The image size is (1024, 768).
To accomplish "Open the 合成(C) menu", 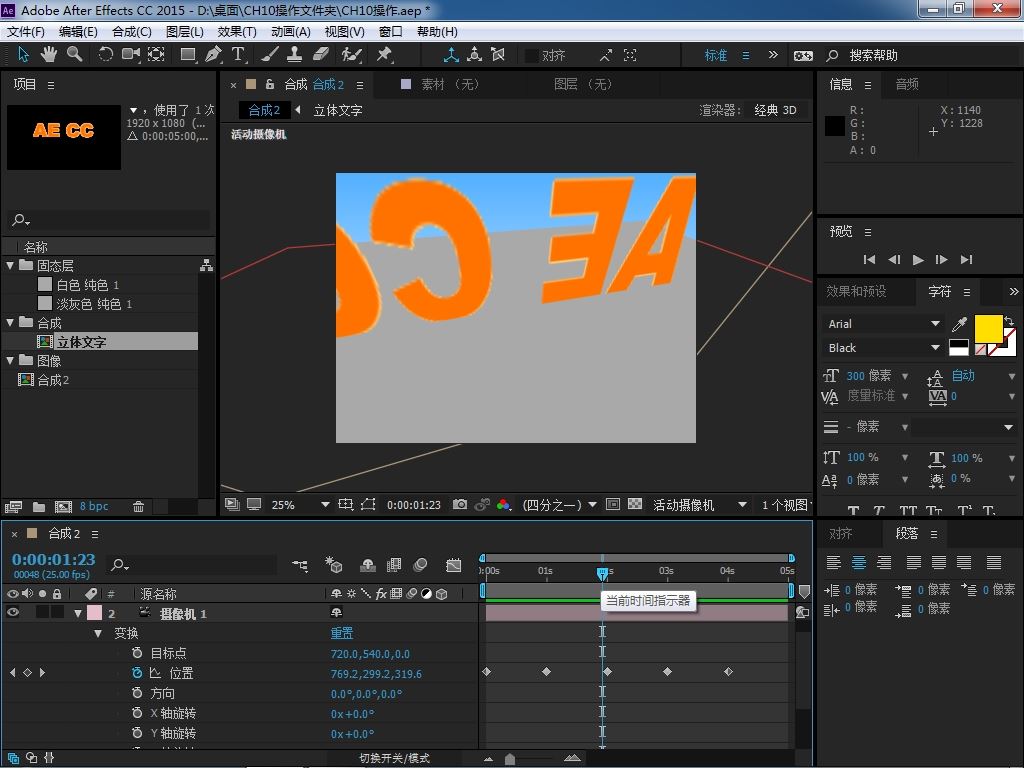I will [132, 31].
